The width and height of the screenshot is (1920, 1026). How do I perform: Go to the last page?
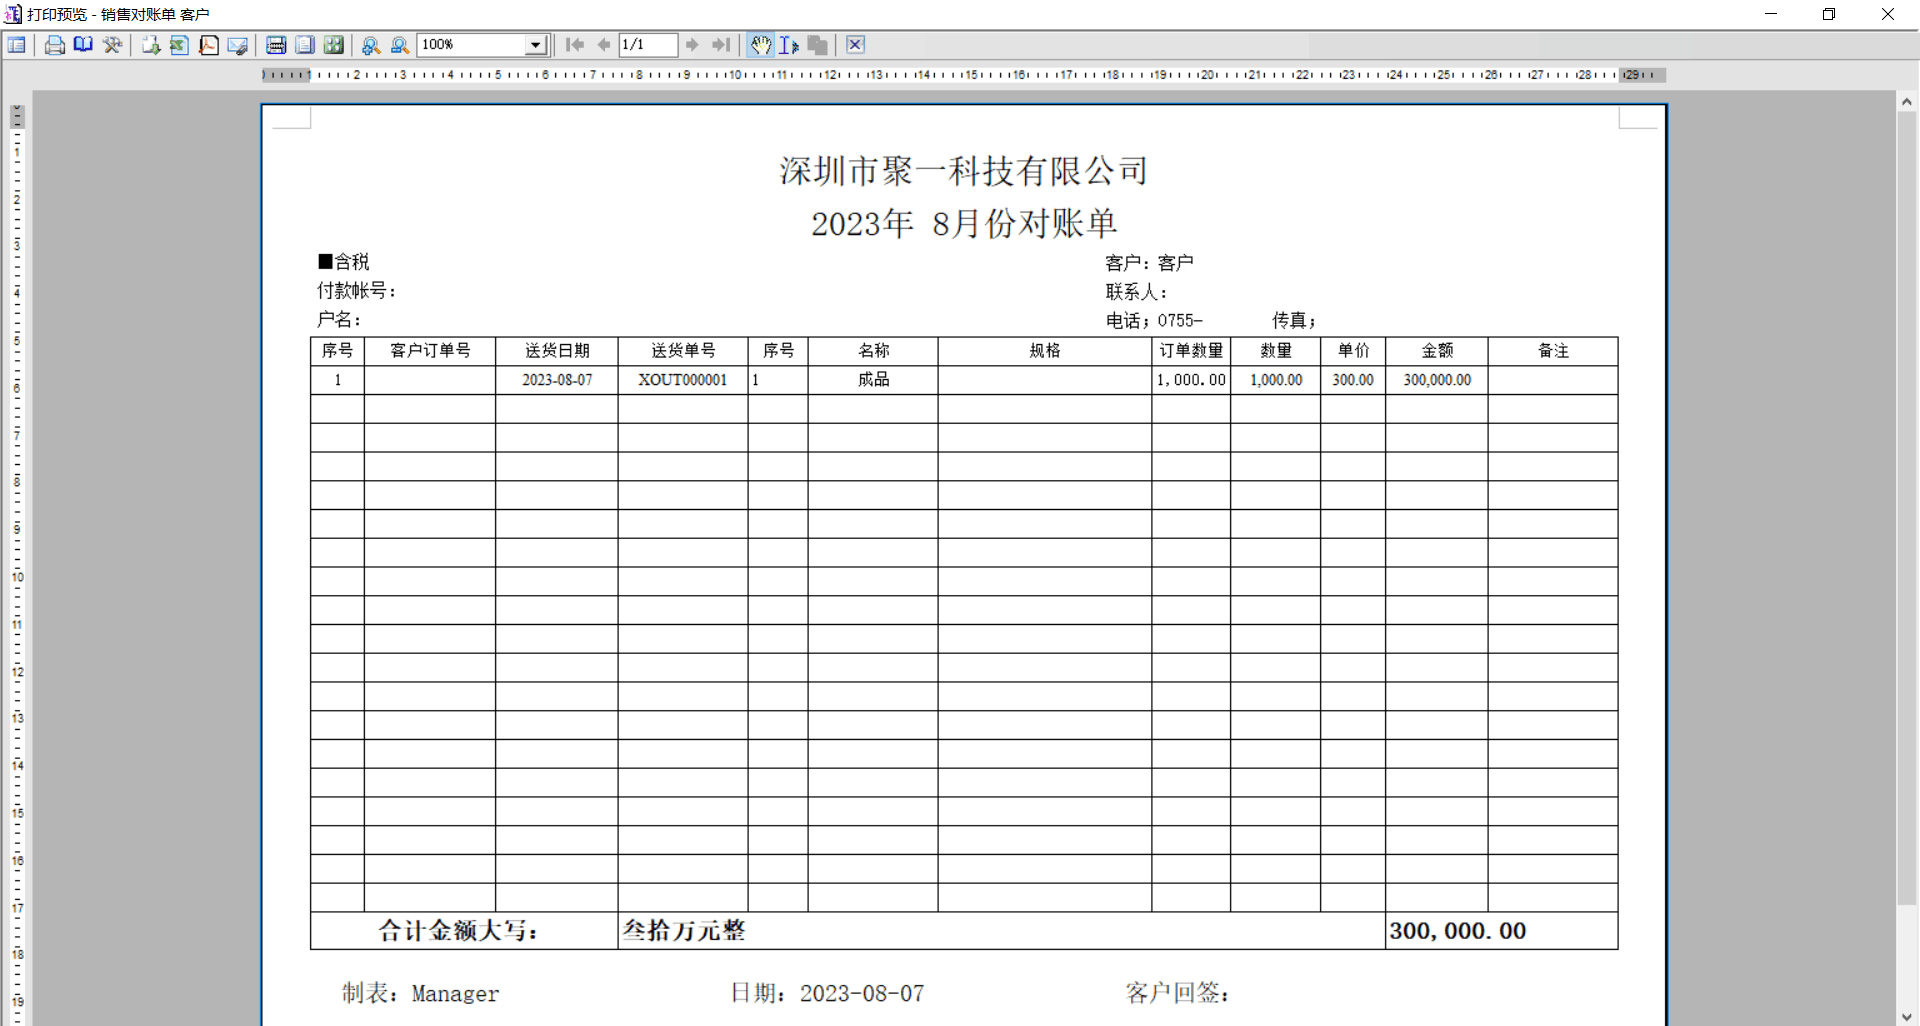[721, 45]
